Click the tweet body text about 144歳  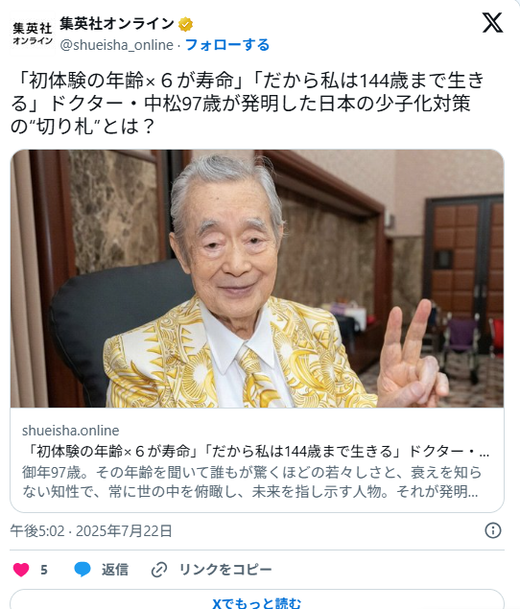249,103
